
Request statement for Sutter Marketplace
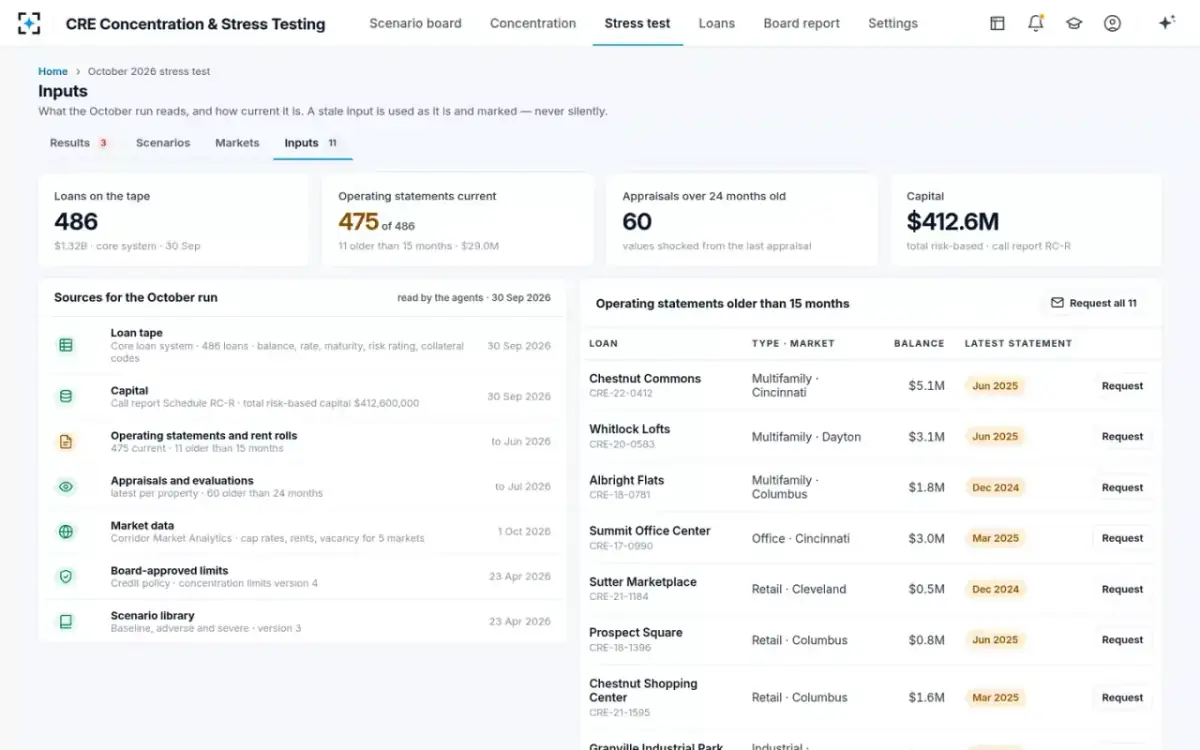(1122, 589)
